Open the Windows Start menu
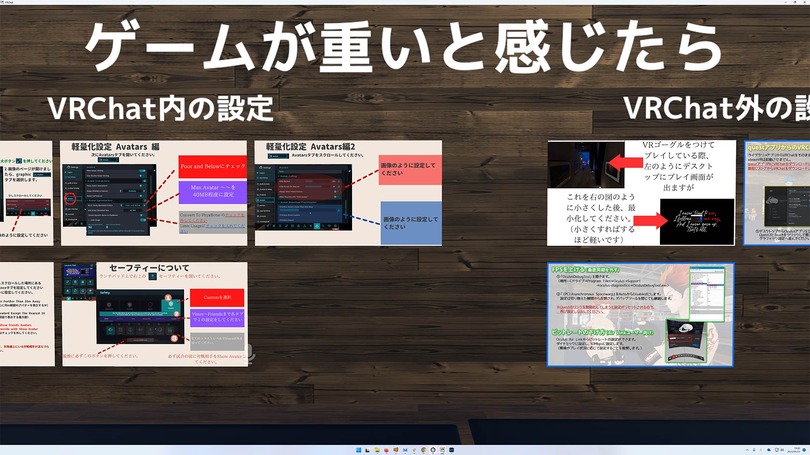 tap(359, 450)
